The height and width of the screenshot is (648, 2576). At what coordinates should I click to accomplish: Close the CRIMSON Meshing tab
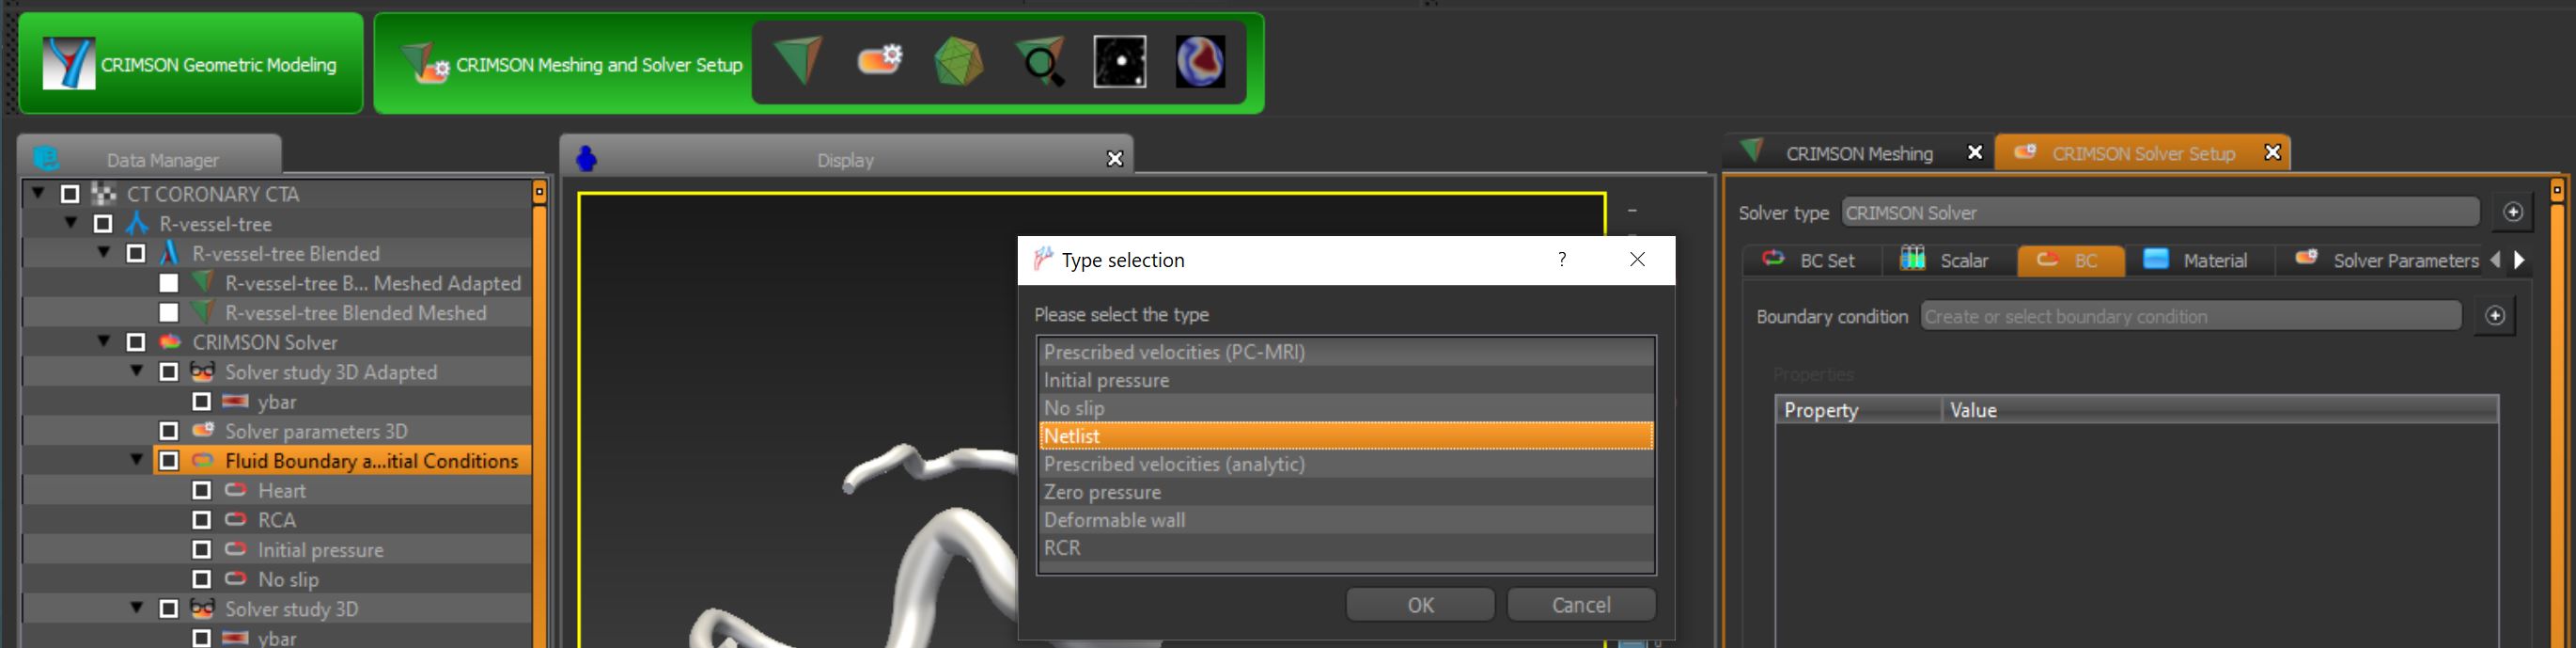click(1975, 152)
